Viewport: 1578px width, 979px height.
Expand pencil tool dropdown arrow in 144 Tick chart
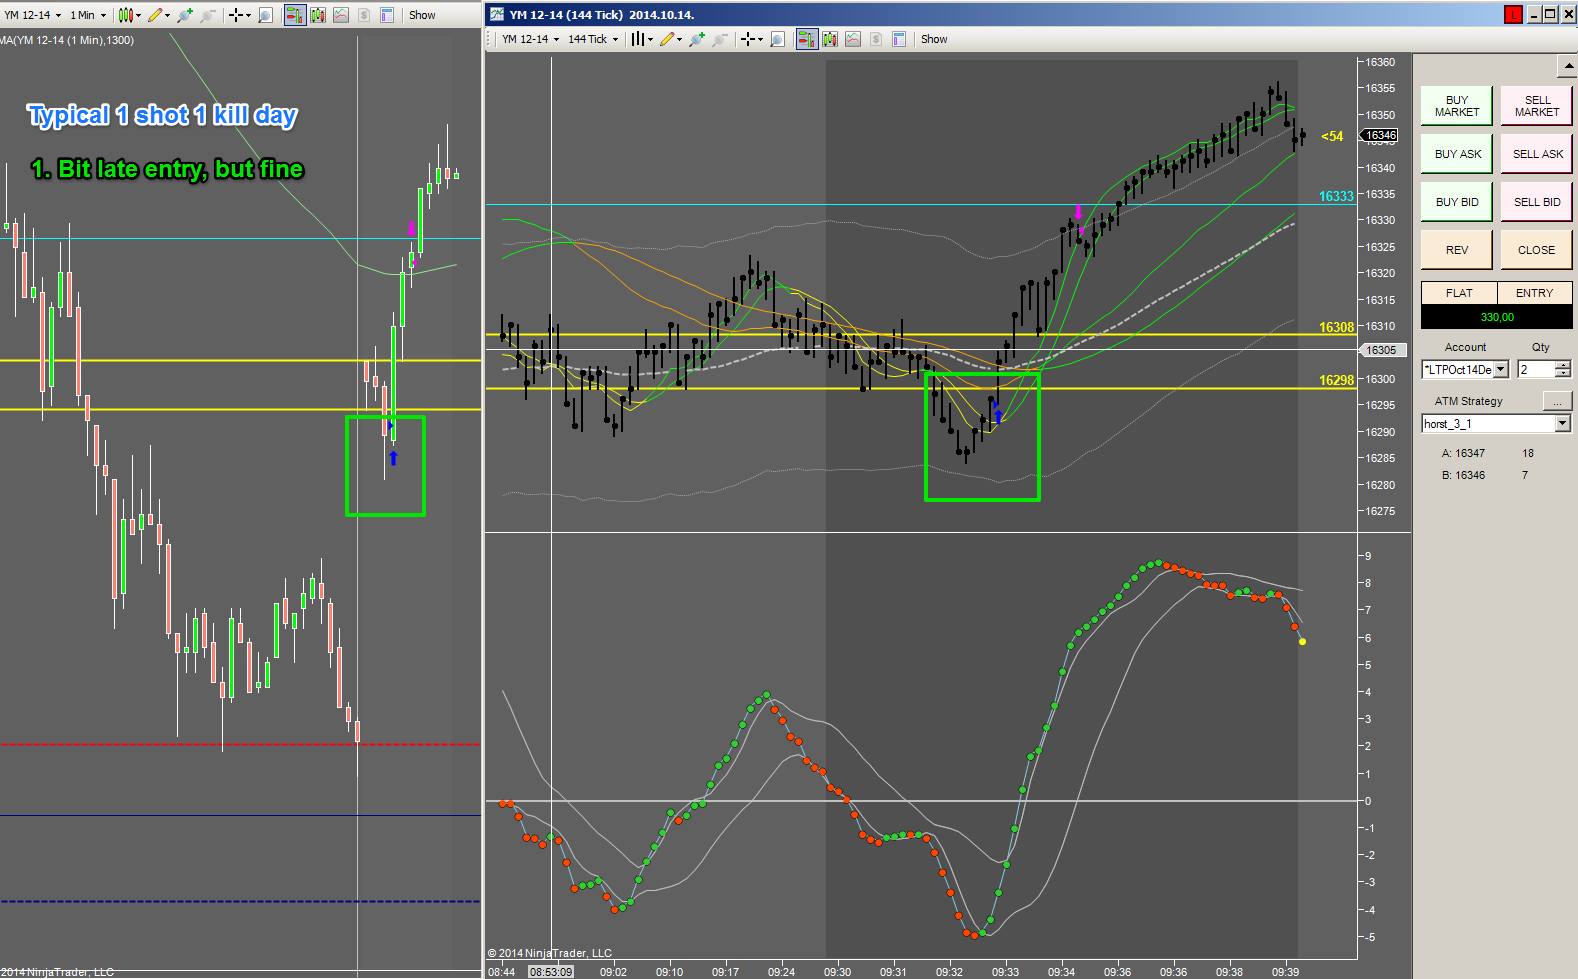pyautogui.click(x=679, y=39)
